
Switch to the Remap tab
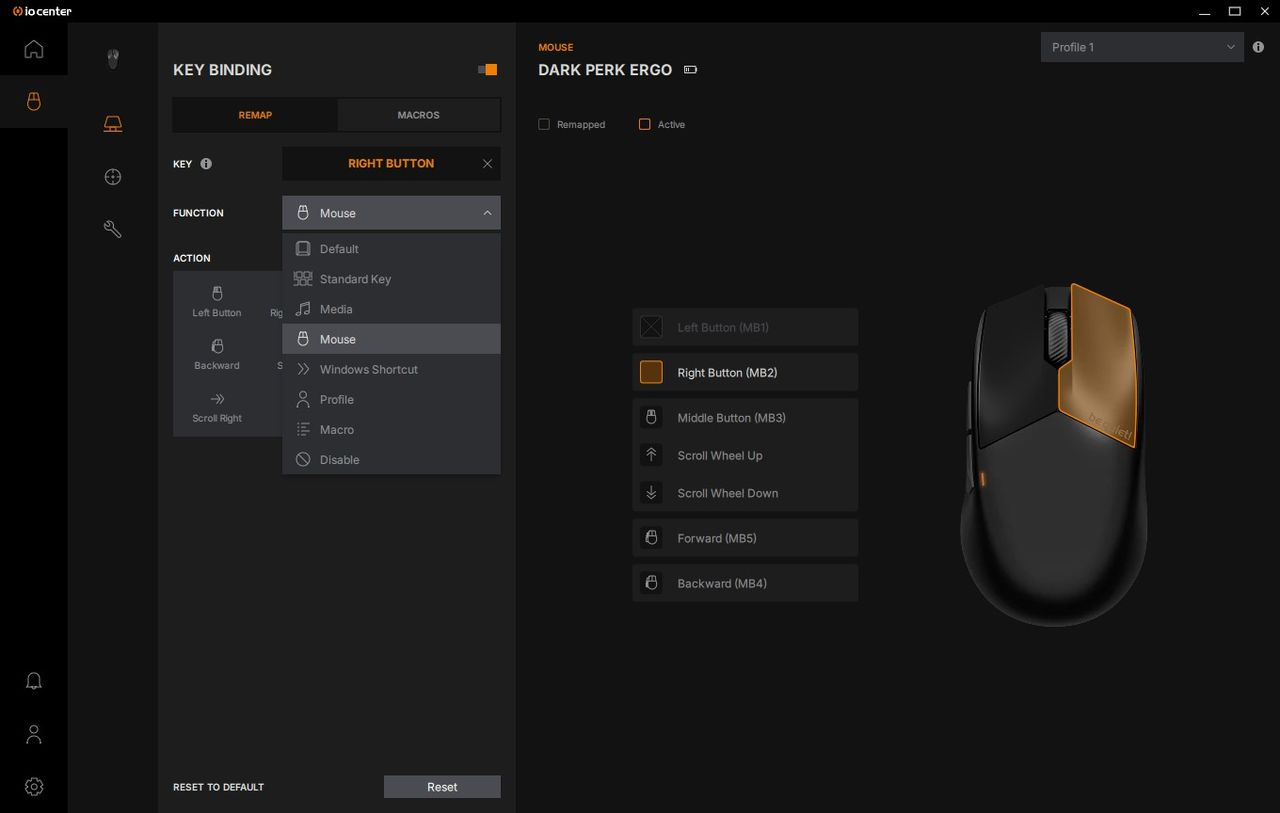point(255,115)
